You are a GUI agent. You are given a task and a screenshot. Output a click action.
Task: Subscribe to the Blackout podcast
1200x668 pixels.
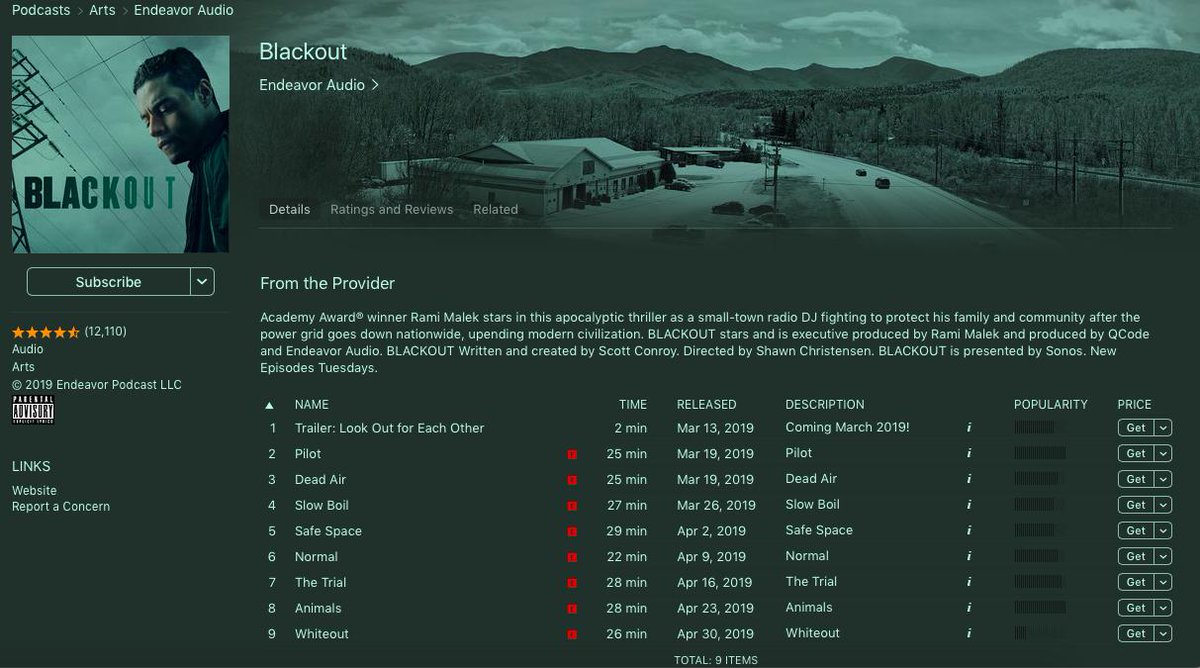coord(108,282)
